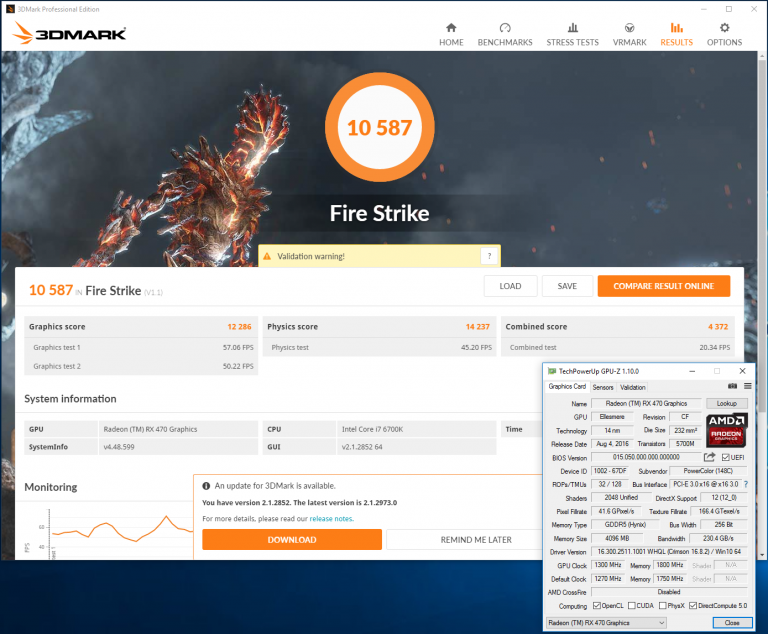Click Radeon RX 470 Graphics GPU value
Viewport: 768px width, 634px height.
coord(150,429)
